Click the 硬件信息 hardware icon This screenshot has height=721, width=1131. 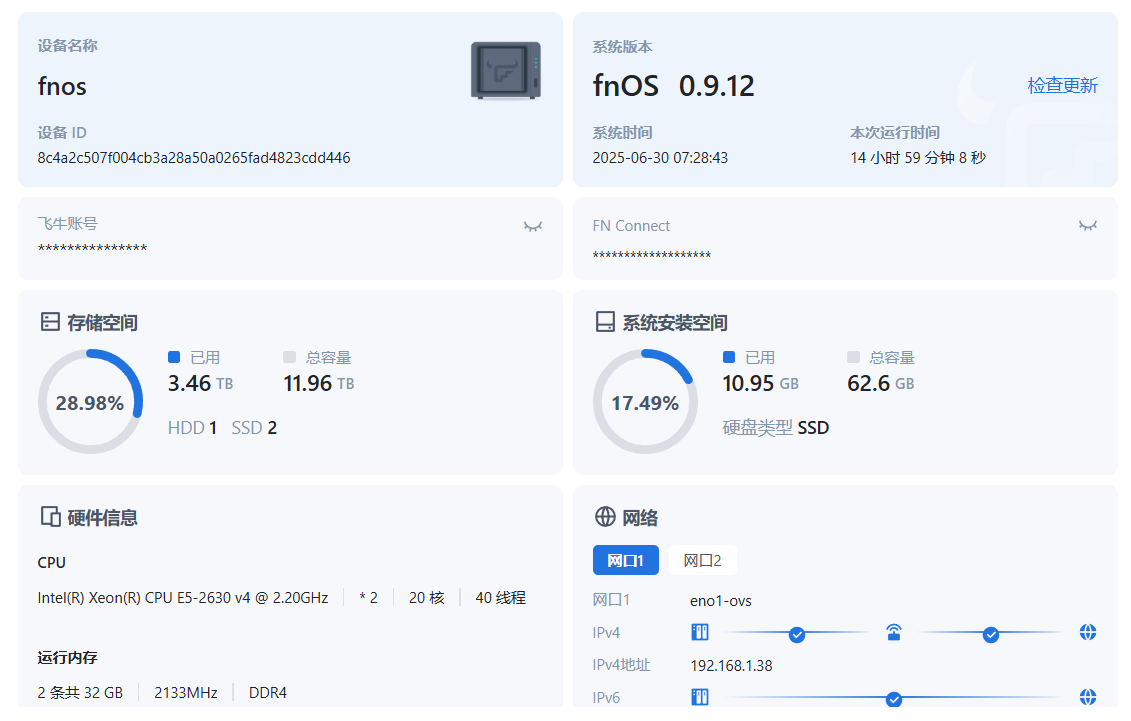tap(50, 516)
